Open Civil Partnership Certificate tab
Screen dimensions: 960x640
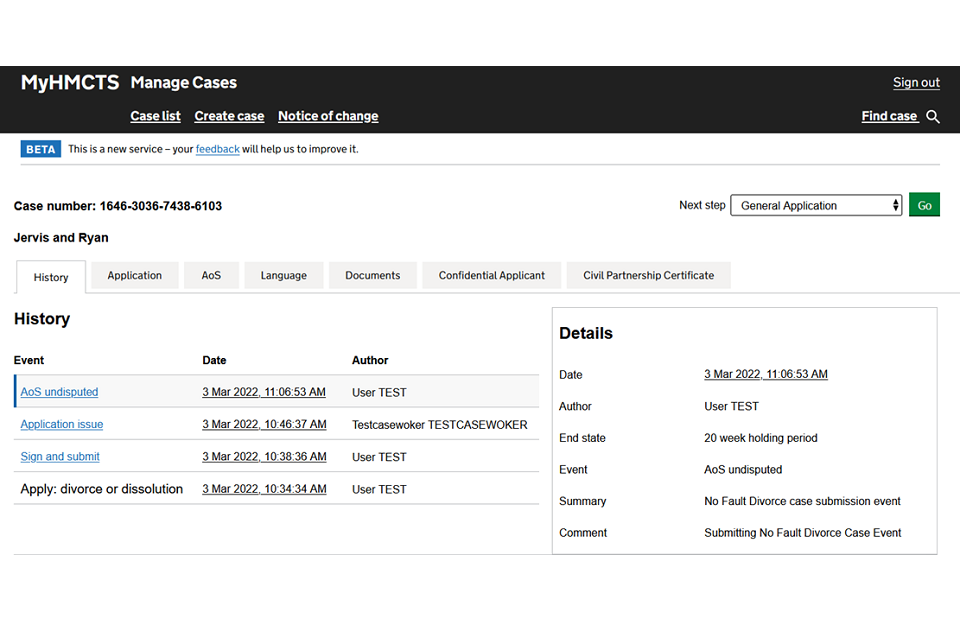[x=648, y=276]
